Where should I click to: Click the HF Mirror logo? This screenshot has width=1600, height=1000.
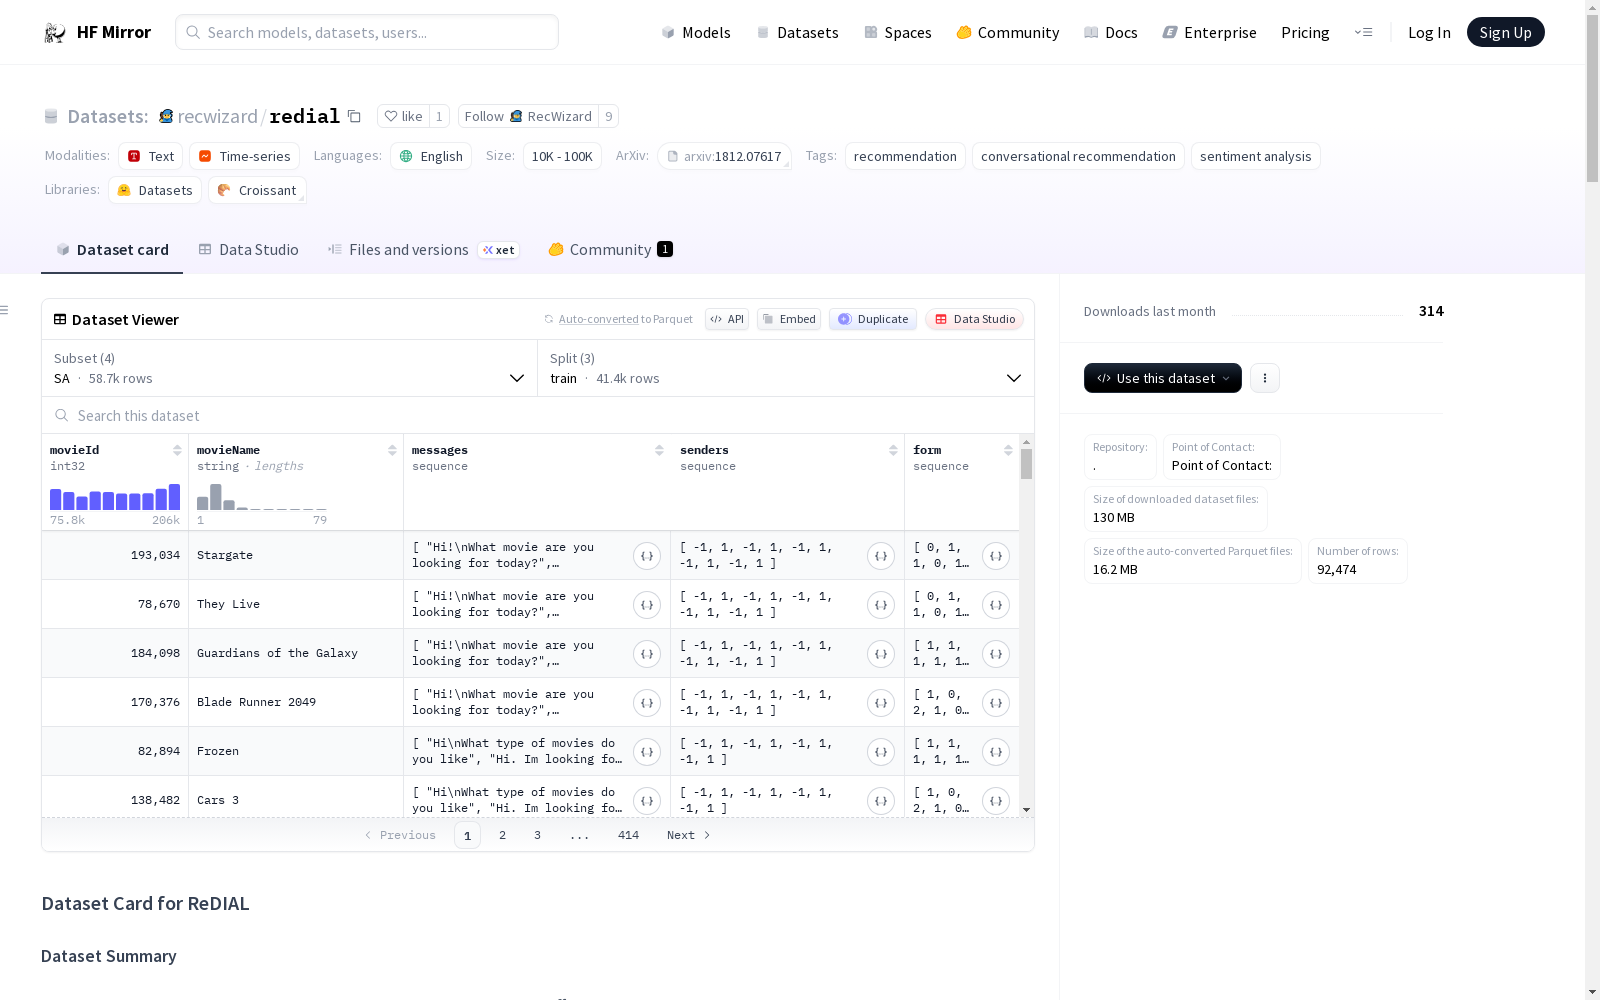coord(97,32)
